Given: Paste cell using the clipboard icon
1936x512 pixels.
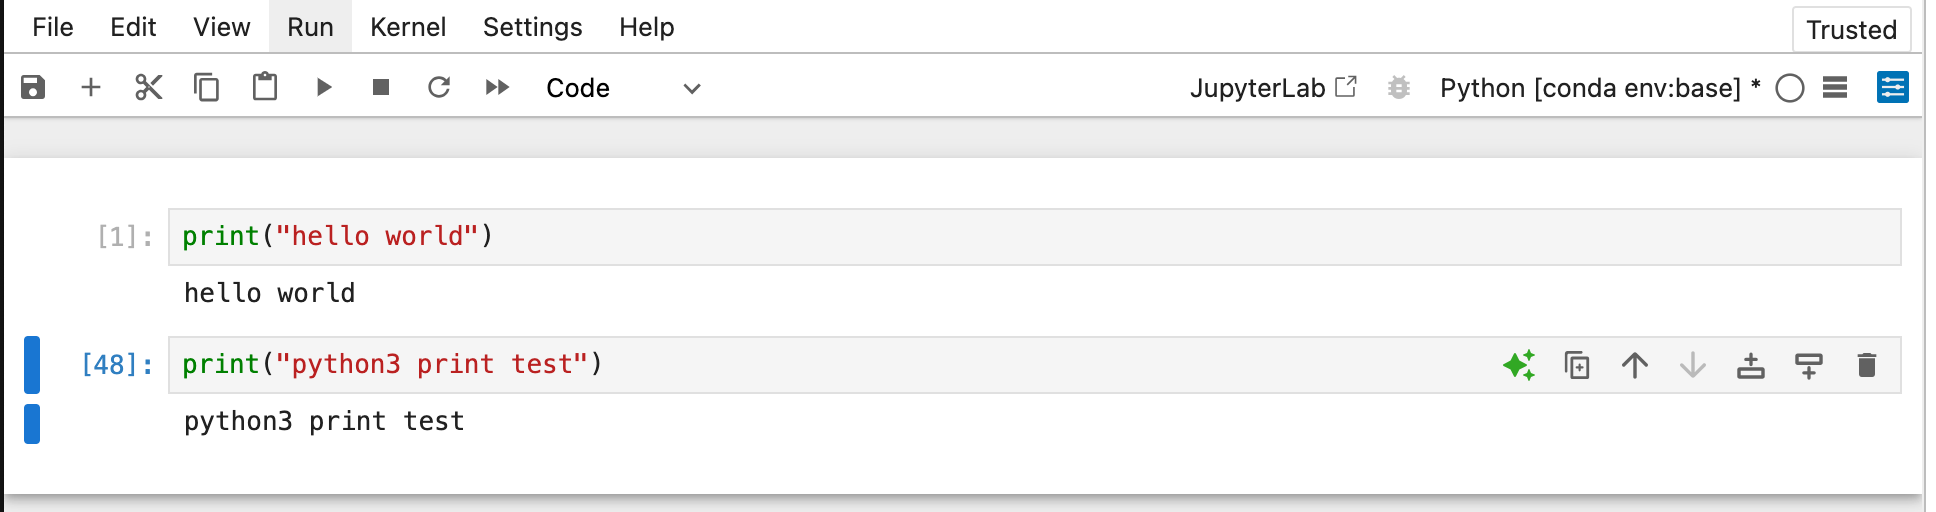Looking at the screenshot, I should pos(265,87).
